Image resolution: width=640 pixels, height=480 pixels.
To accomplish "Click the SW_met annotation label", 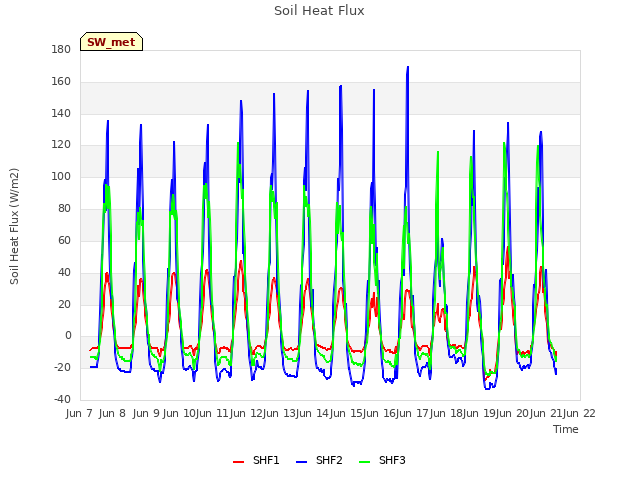I will (x=111, y=42).
